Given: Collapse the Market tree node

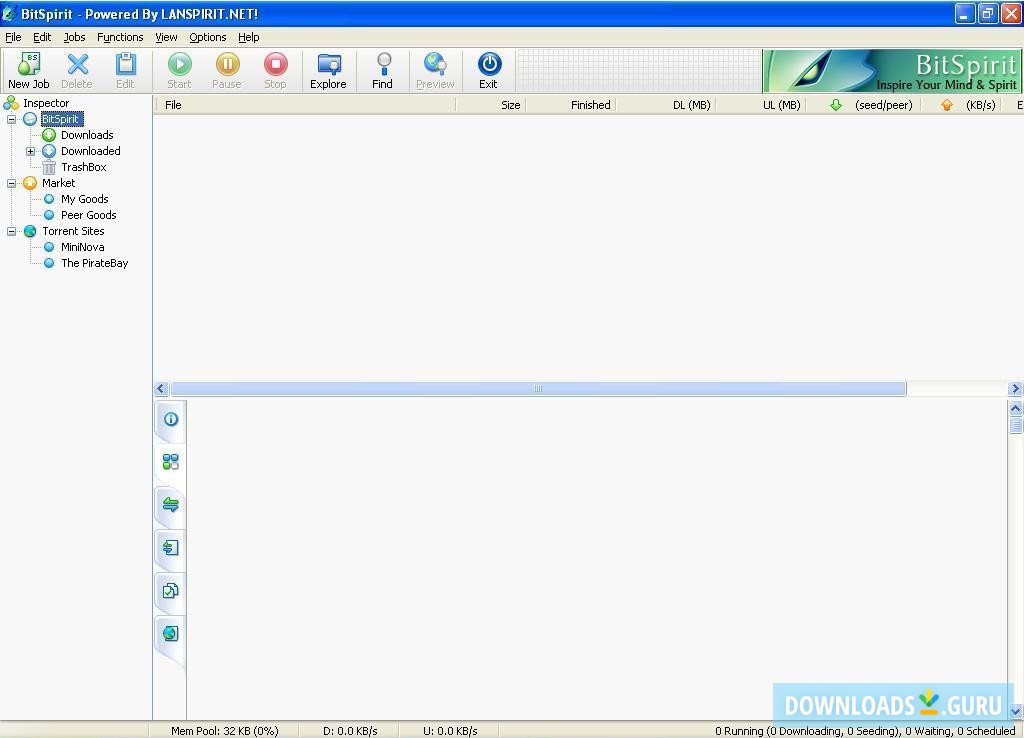Looking at the screenshot, I should pos(12,184).
